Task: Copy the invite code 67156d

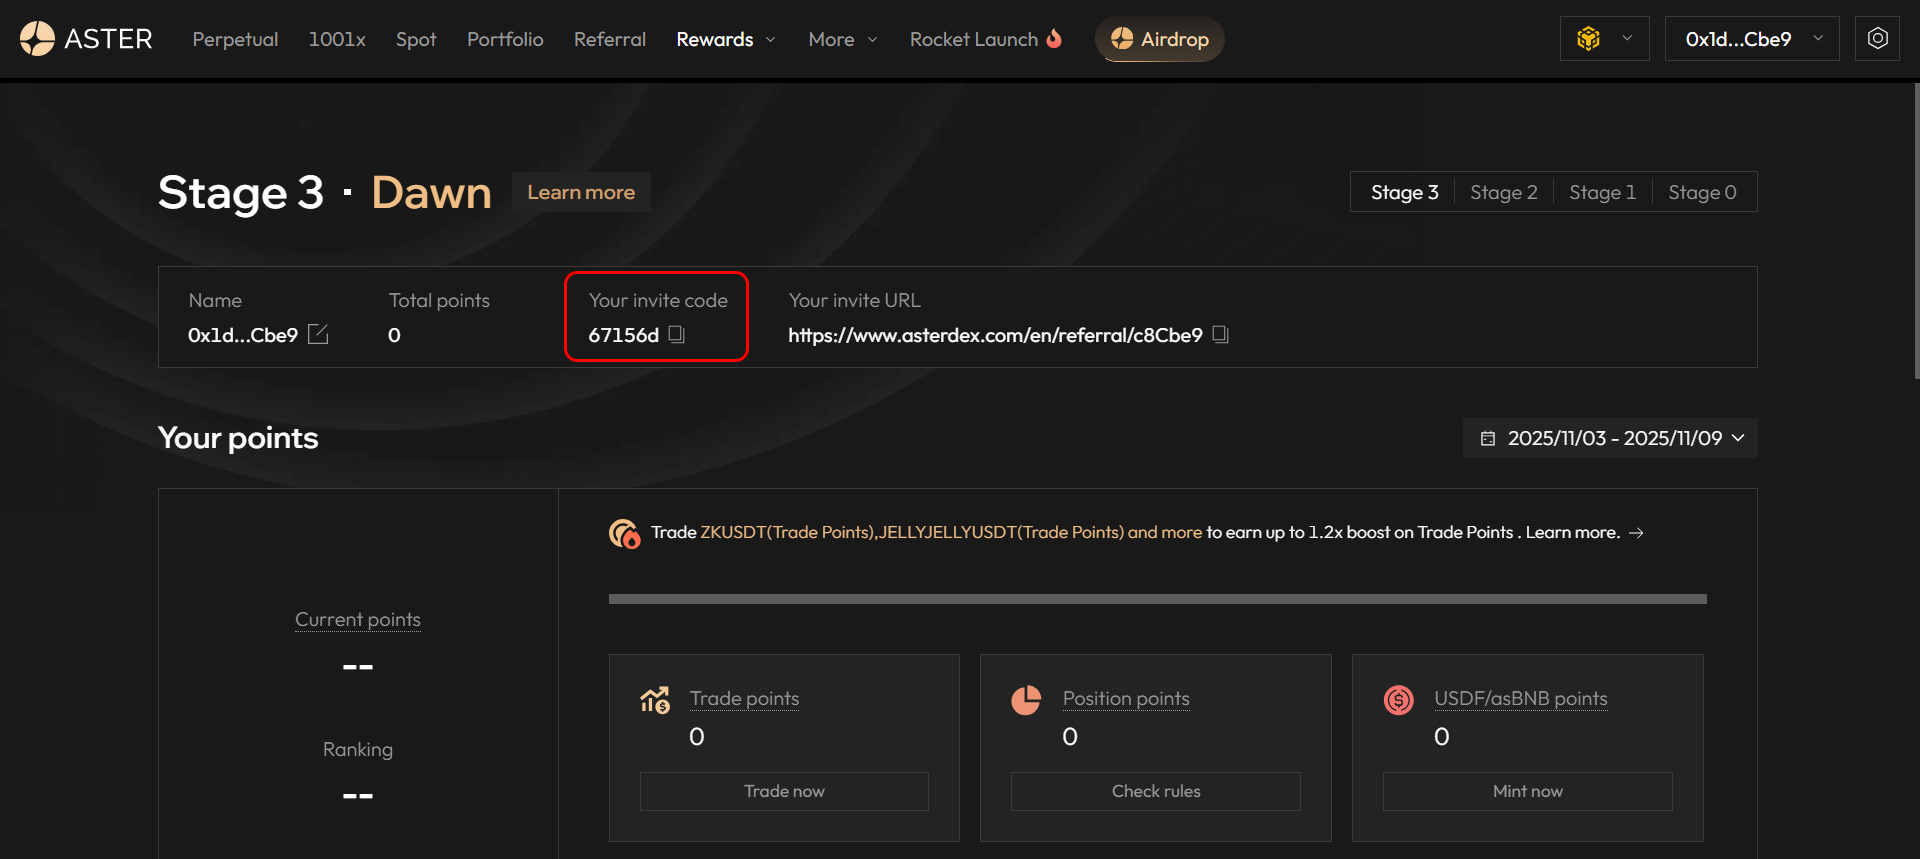Action: click(677, 334)
